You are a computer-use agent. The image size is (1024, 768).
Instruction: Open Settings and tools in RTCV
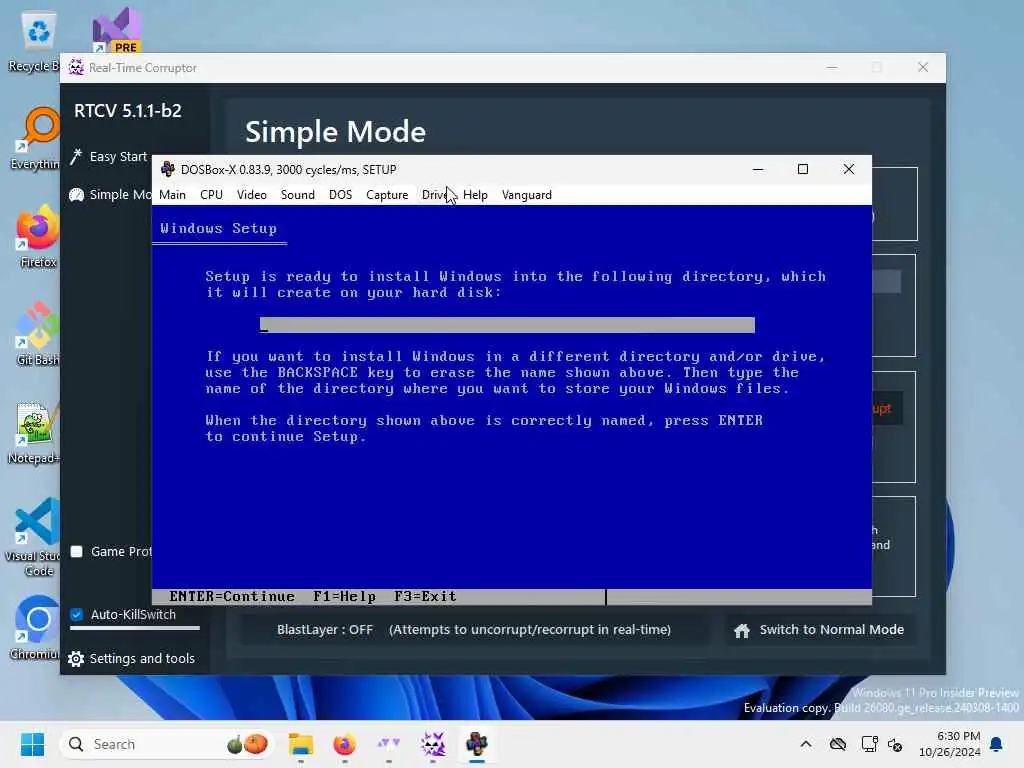coord(131,658)
